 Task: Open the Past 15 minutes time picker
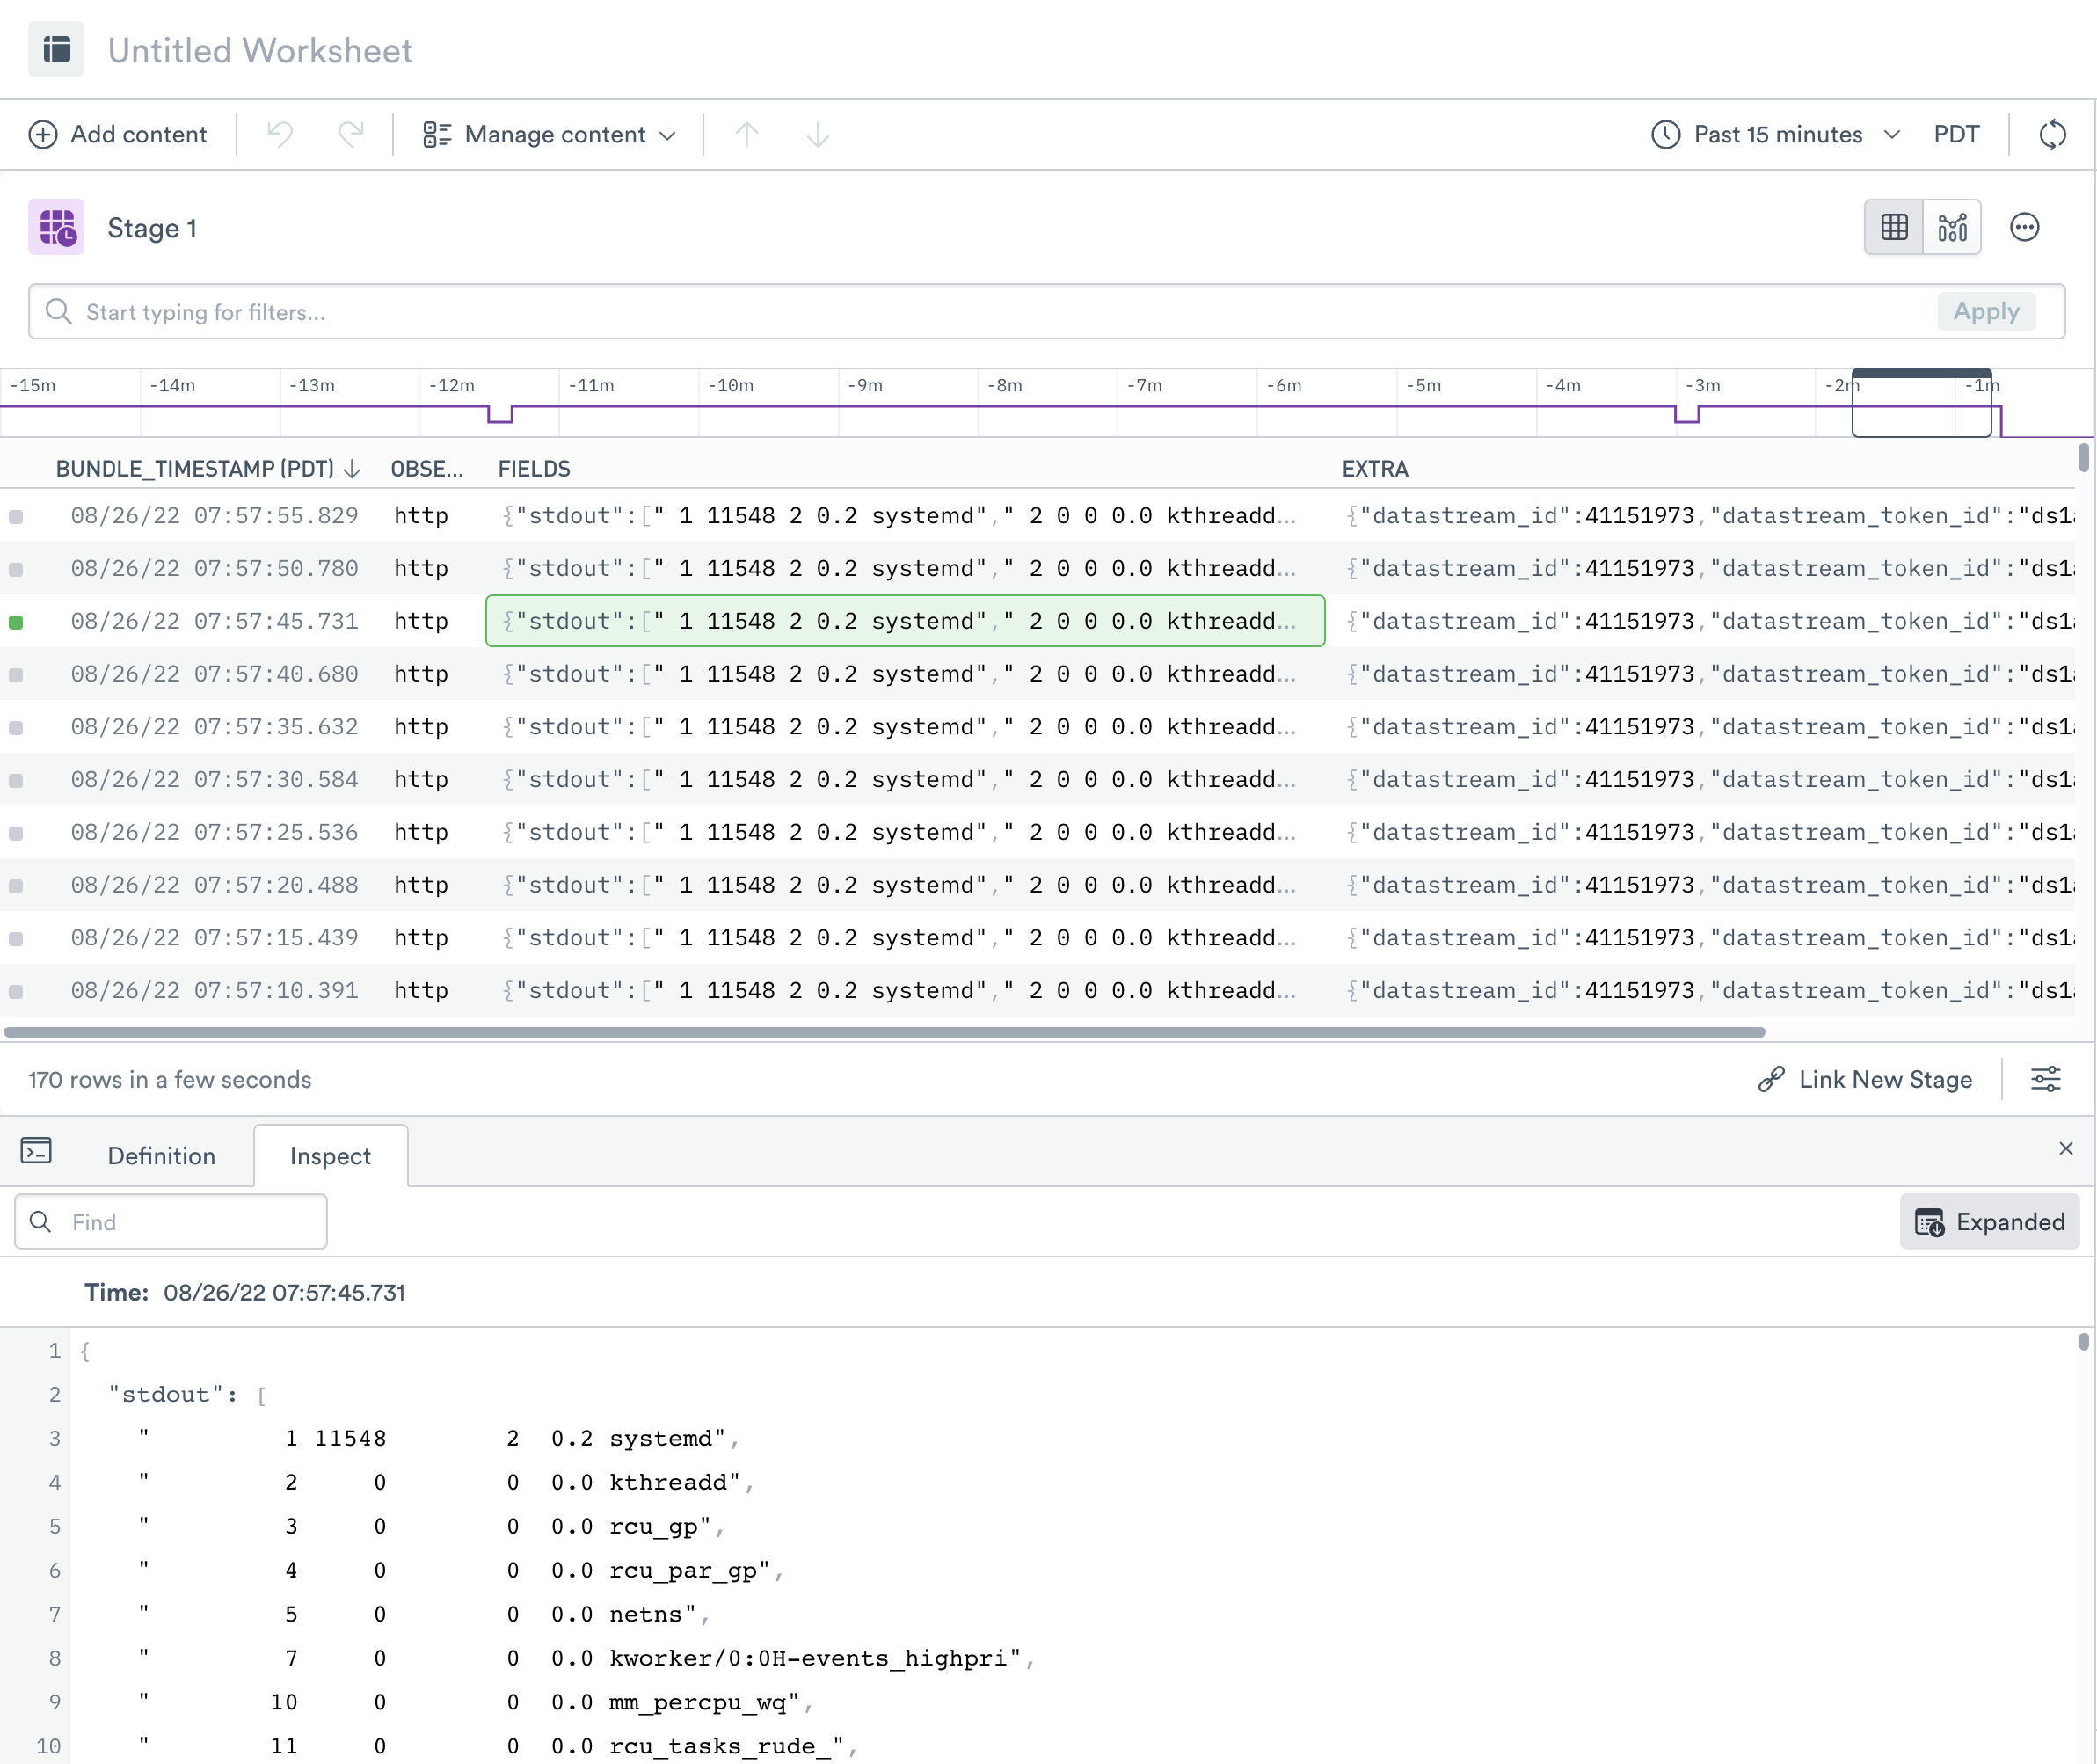tap(1775, 134)
